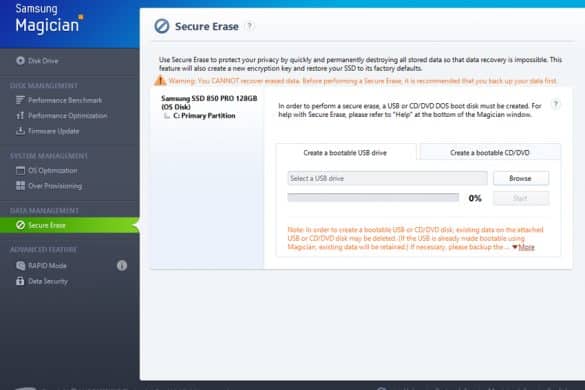Open Disk Drive icon in sidebar
The image size is (585, 390).
(x=20, y=60)
